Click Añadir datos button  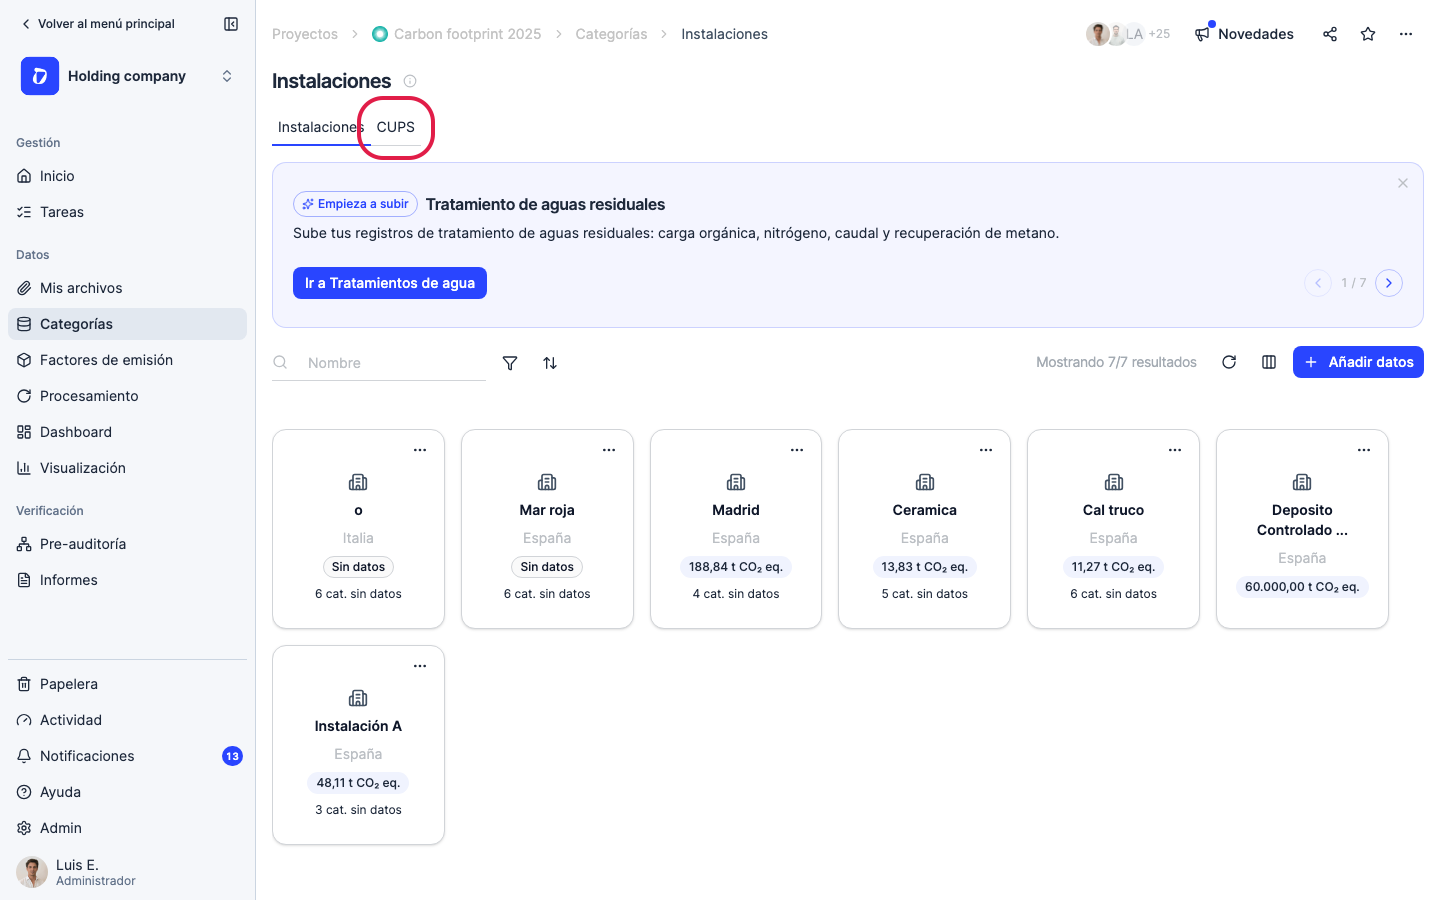pos(1358,362)
